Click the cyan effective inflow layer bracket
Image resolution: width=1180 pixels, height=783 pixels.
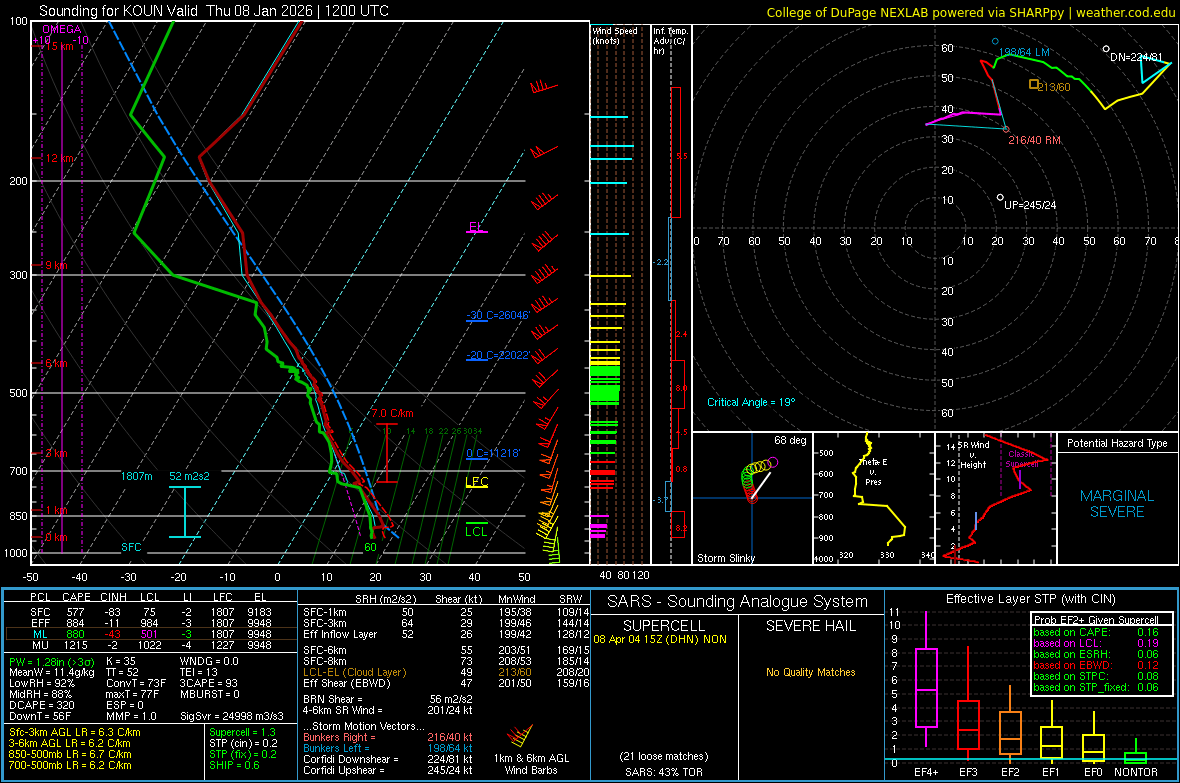(185, 512)
